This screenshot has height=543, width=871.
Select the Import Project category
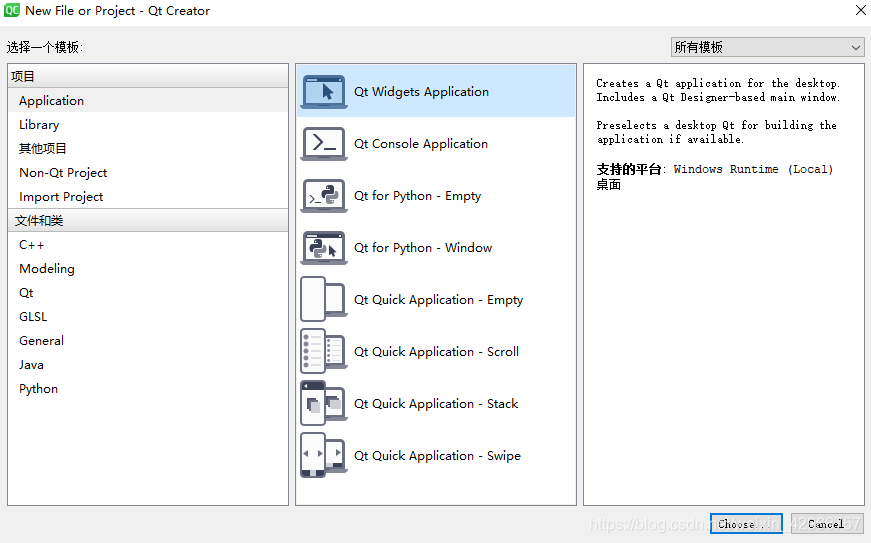(148, 197)
